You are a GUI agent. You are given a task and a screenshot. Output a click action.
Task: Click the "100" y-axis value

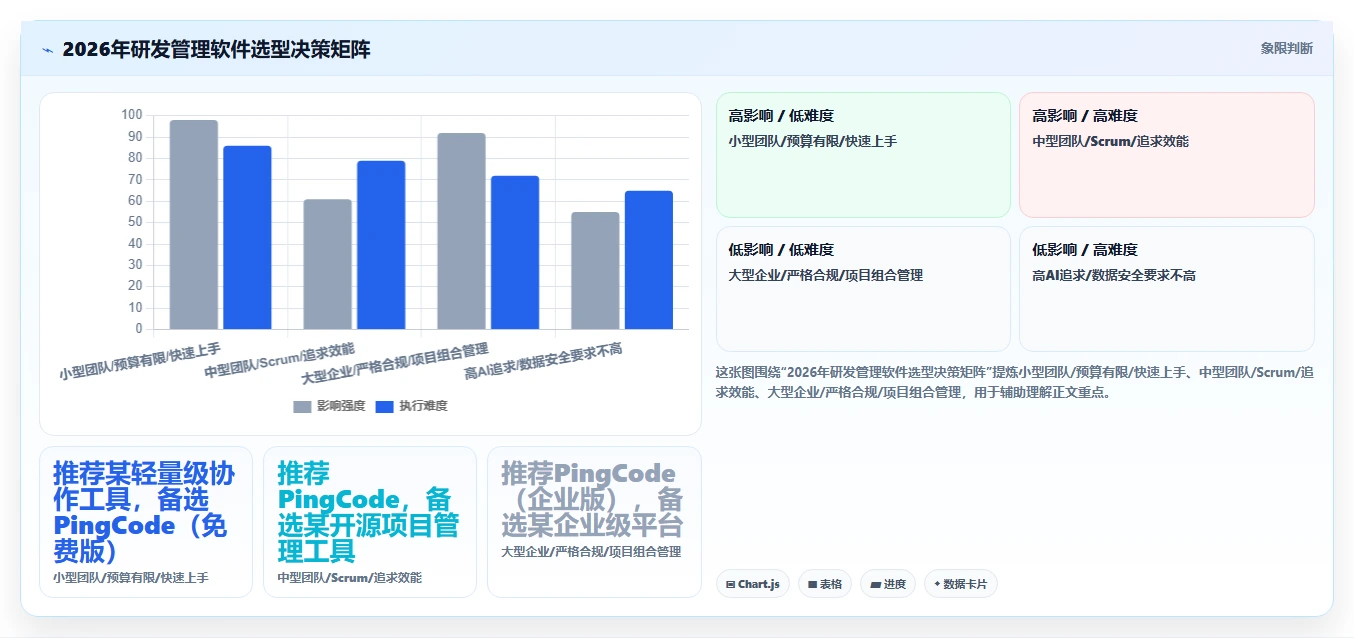click(x=132, y=115)
